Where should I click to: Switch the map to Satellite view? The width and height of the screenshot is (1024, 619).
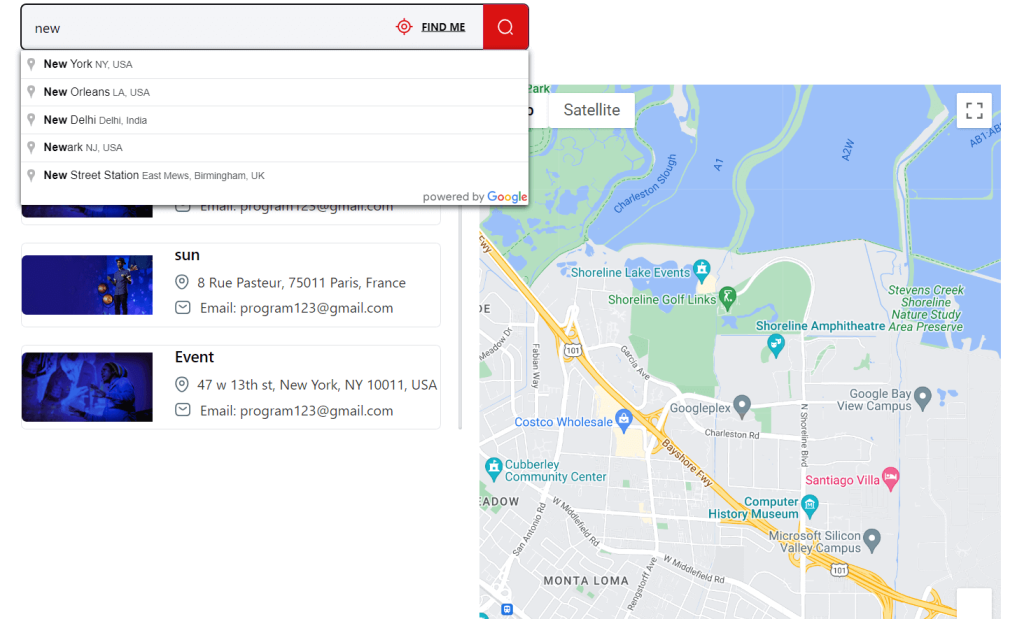pyautogui.click(x=592, y=110)
